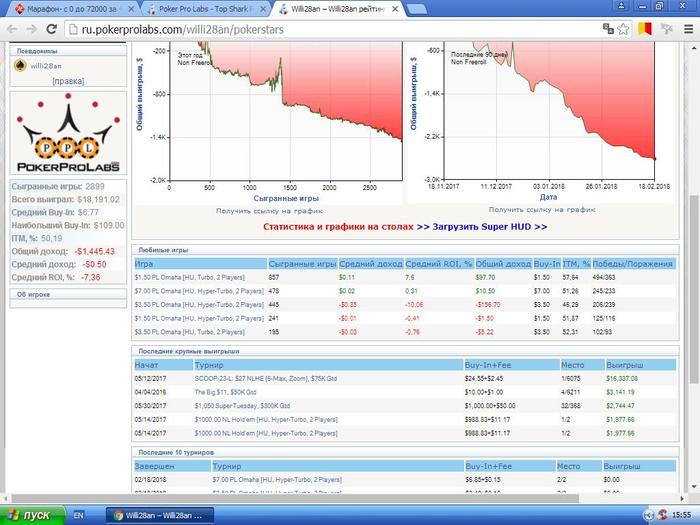Screen dimensions: 700x525
Task: Close the Willi28an tab
Action: (x=395, y=9)
